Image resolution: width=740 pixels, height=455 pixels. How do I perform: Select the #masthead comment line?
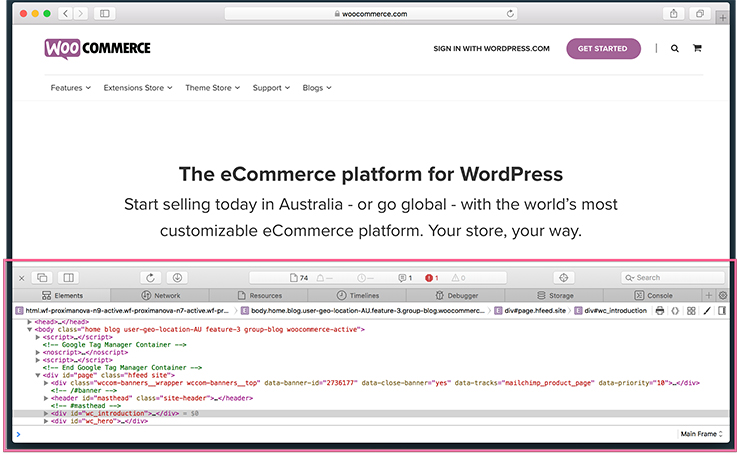tap(86, 405)
